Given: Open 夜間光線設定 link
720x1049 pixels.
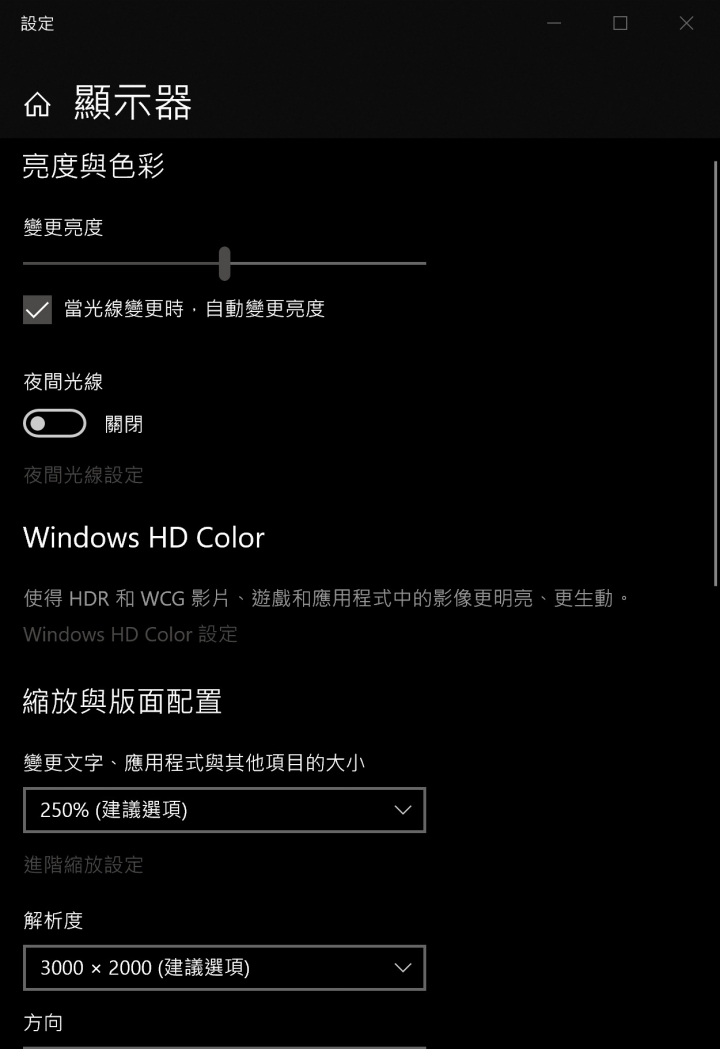Looking at the screenshot, I should [x=84, y=475].
